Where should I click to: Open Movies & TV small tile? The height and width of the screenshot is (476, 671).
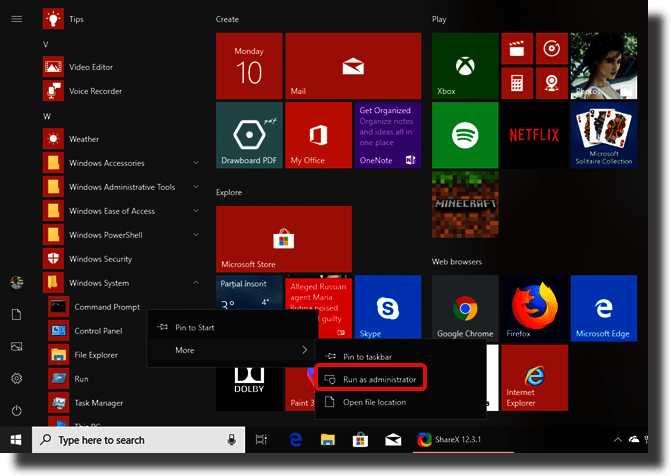(x=517, y=48)
